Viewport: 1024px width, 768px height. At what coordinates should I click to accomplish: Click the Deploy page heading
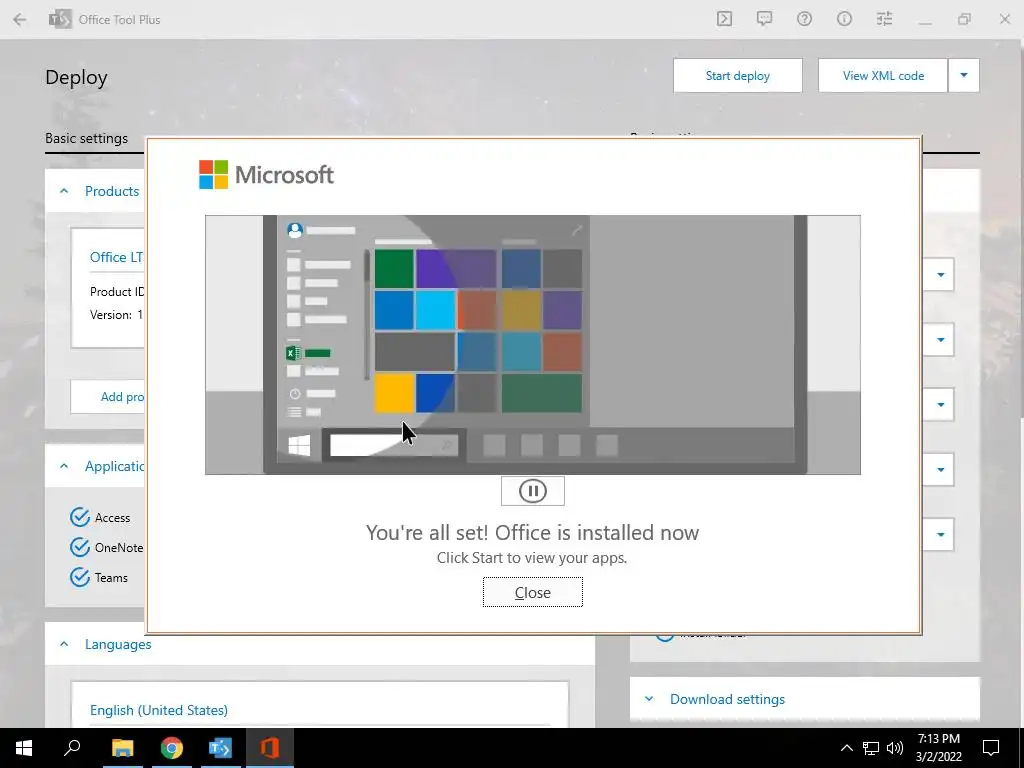point(76,78)
